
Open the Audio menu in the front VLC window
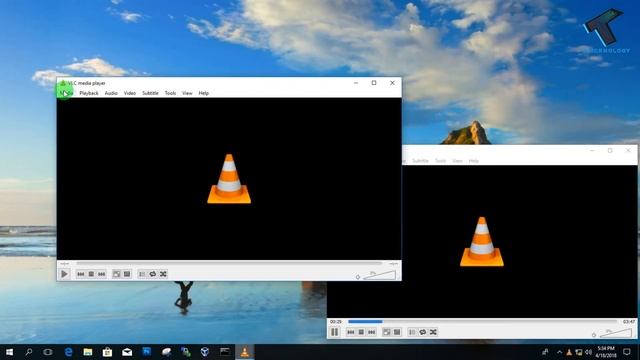click(111, 93)
